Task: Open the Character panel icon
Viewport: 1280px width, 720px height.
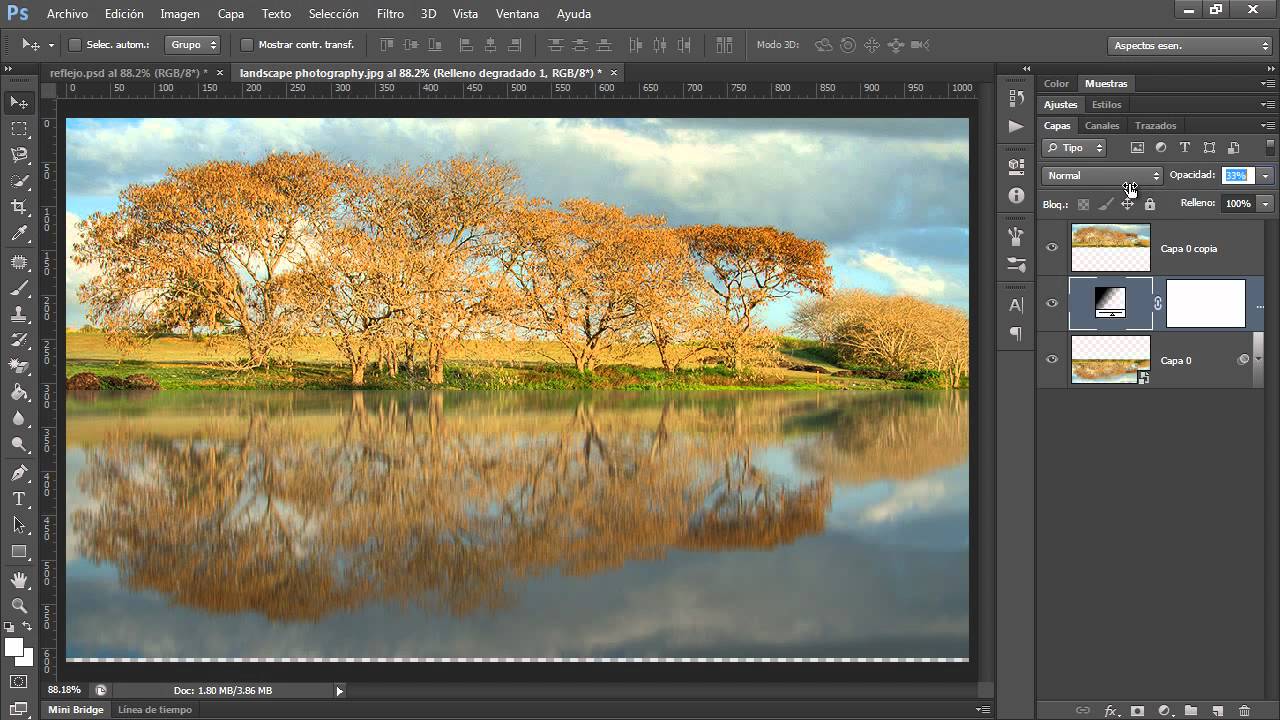Action: coord(1016,305)
